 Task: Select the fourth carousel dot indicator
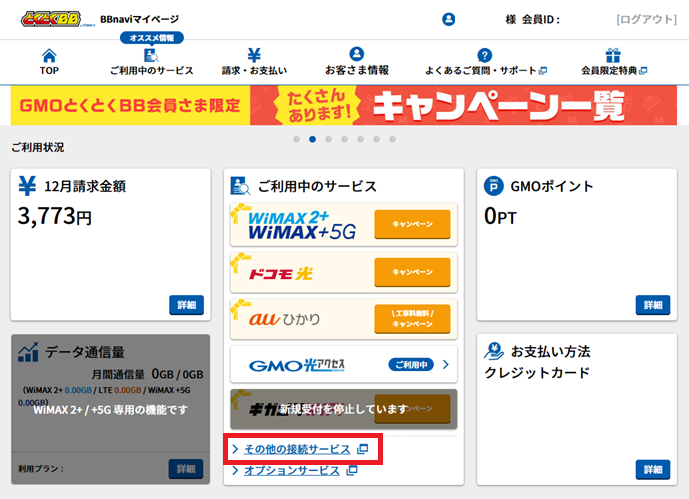[x=344, y=139]
